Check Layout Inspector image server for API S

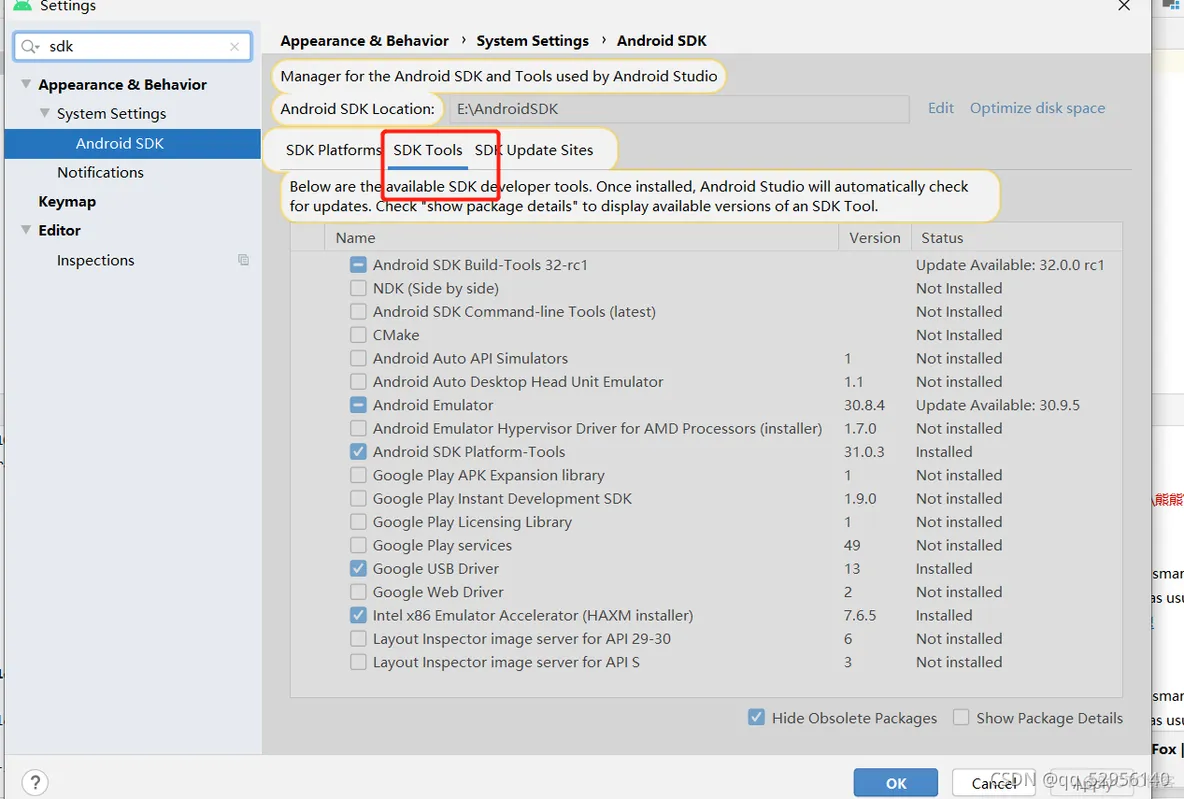click(358, 663)
